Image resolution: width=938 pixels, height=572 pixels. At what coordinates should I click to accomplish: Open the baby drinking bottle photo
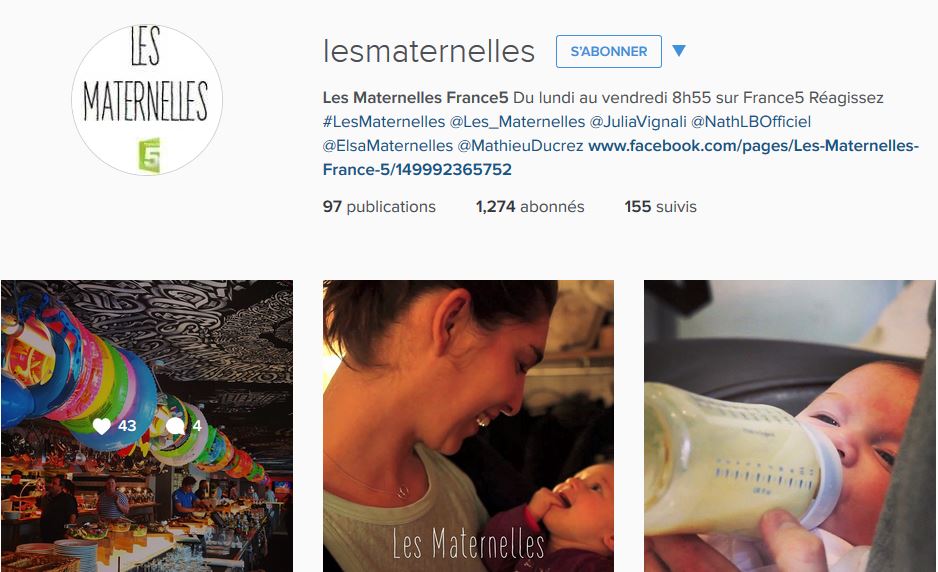click(790, 426)
